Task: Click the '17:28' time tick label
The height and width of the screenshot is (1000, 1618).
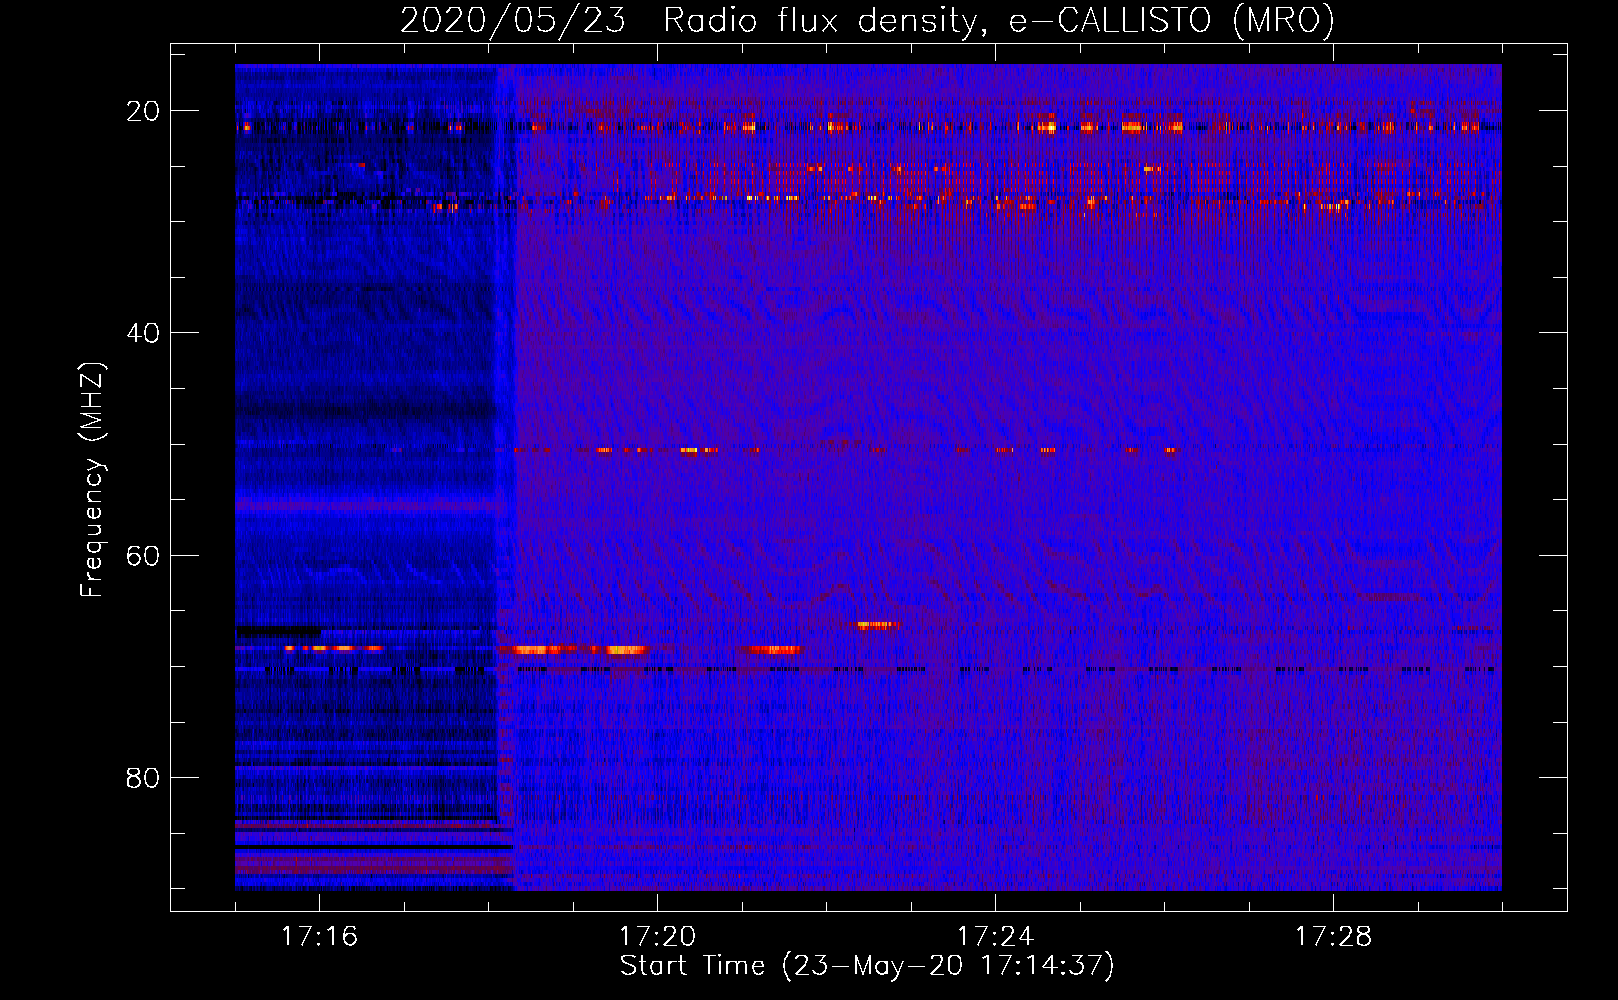Action: point(1333,936)
